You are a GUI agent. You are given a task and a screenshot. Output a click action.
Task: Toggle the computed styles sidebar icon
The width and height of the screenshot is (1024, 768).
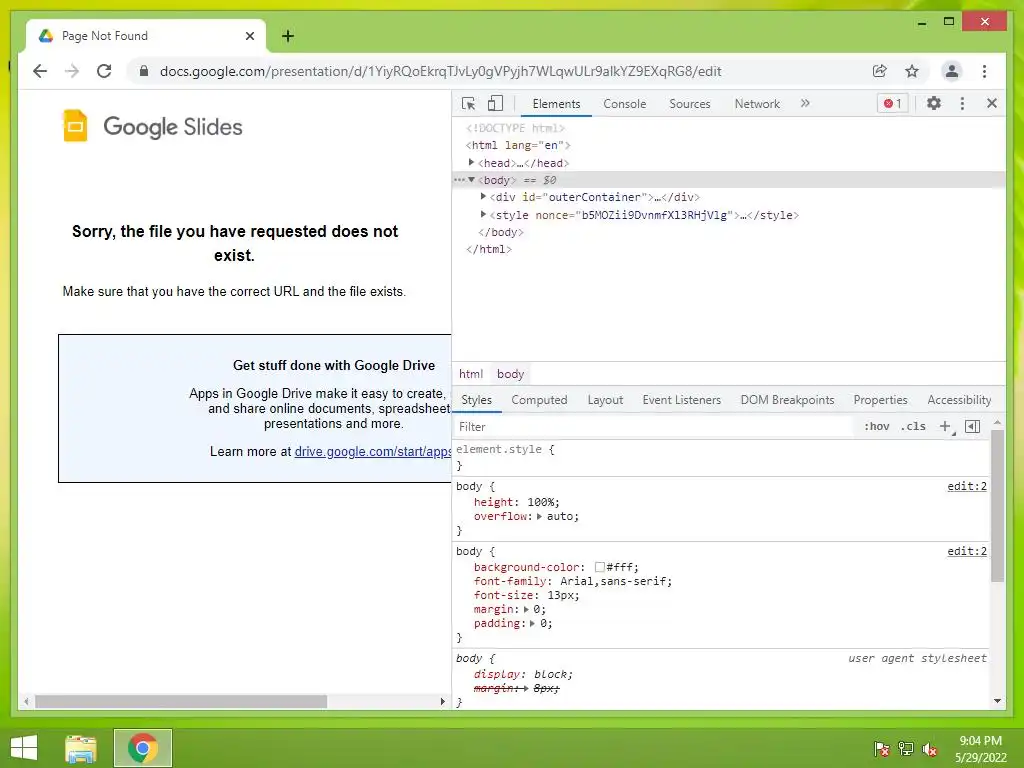click(x=972, y=426)
